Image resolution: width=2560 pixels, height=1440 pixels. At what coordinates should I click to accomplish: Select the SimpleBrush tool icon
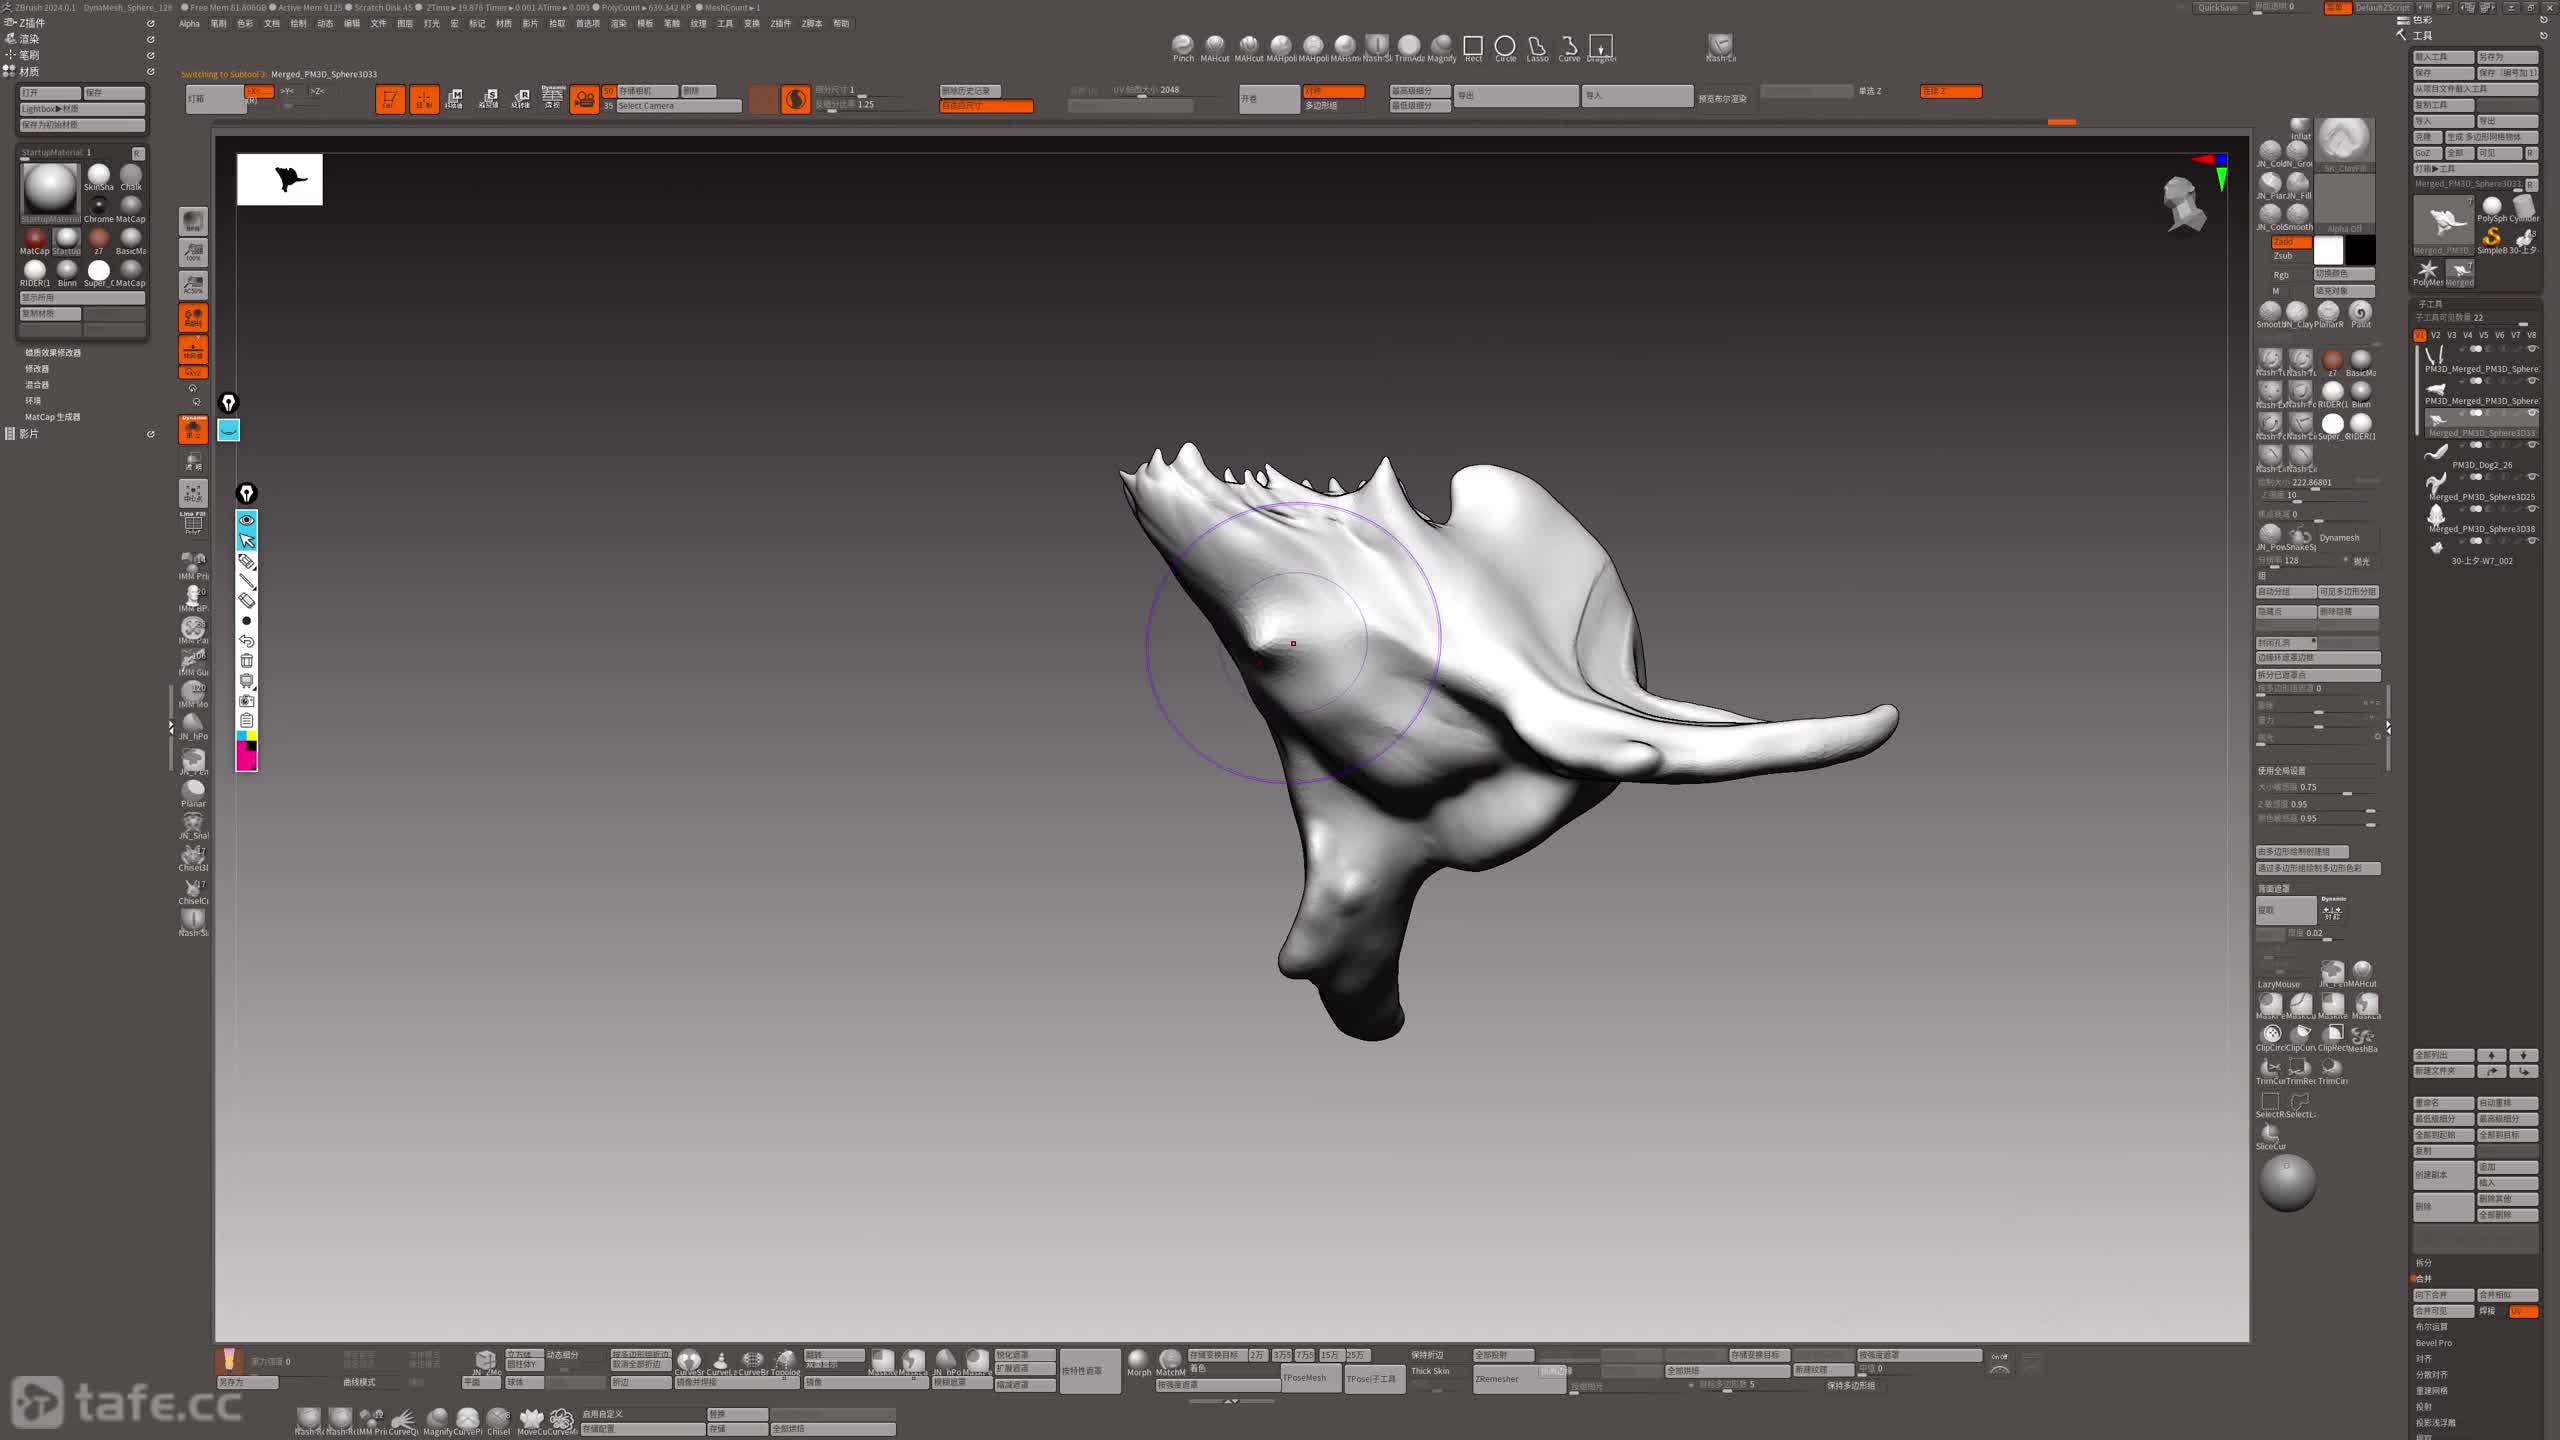(x=2491, y=236)
